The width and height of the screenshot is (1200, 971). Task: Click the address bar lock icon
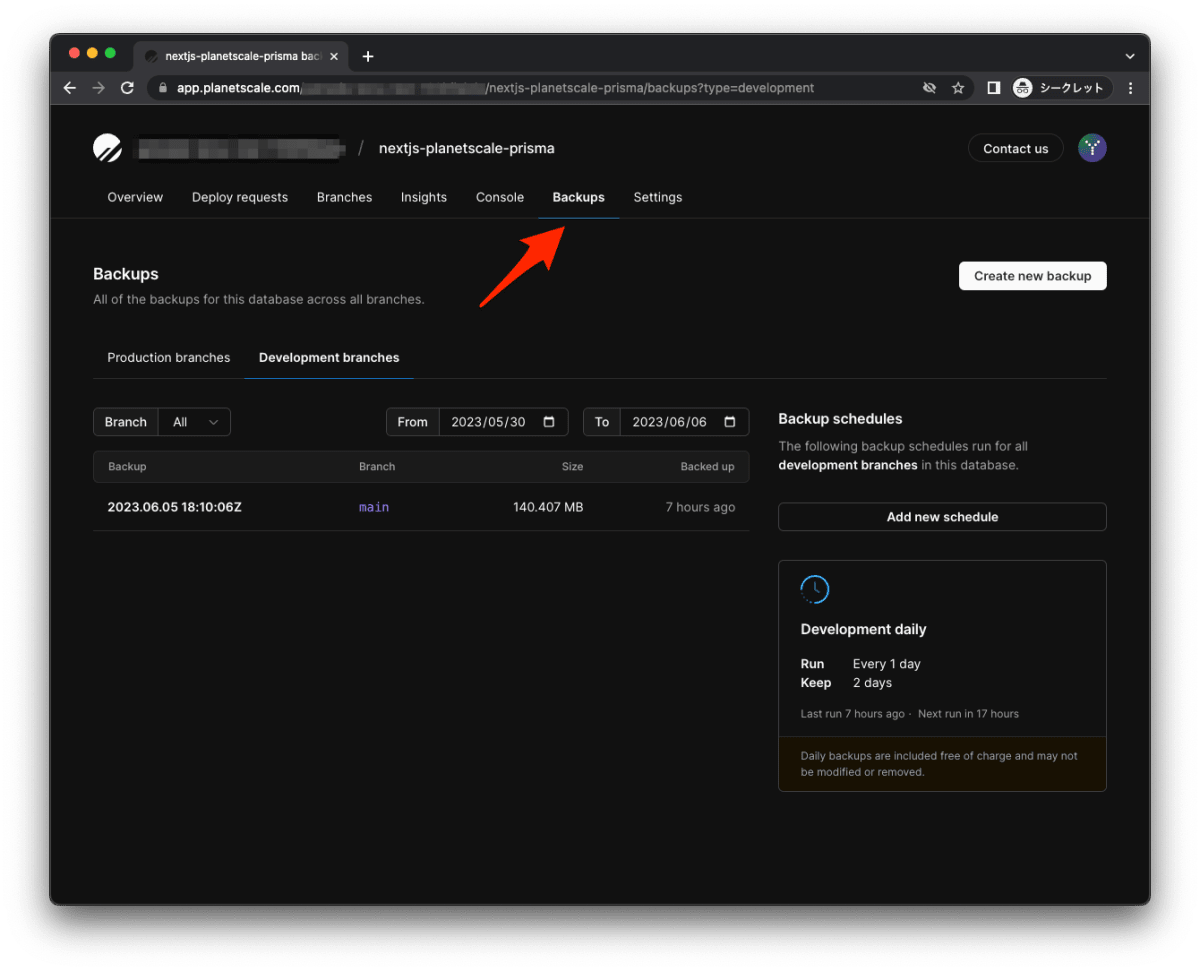coord(163,88)
